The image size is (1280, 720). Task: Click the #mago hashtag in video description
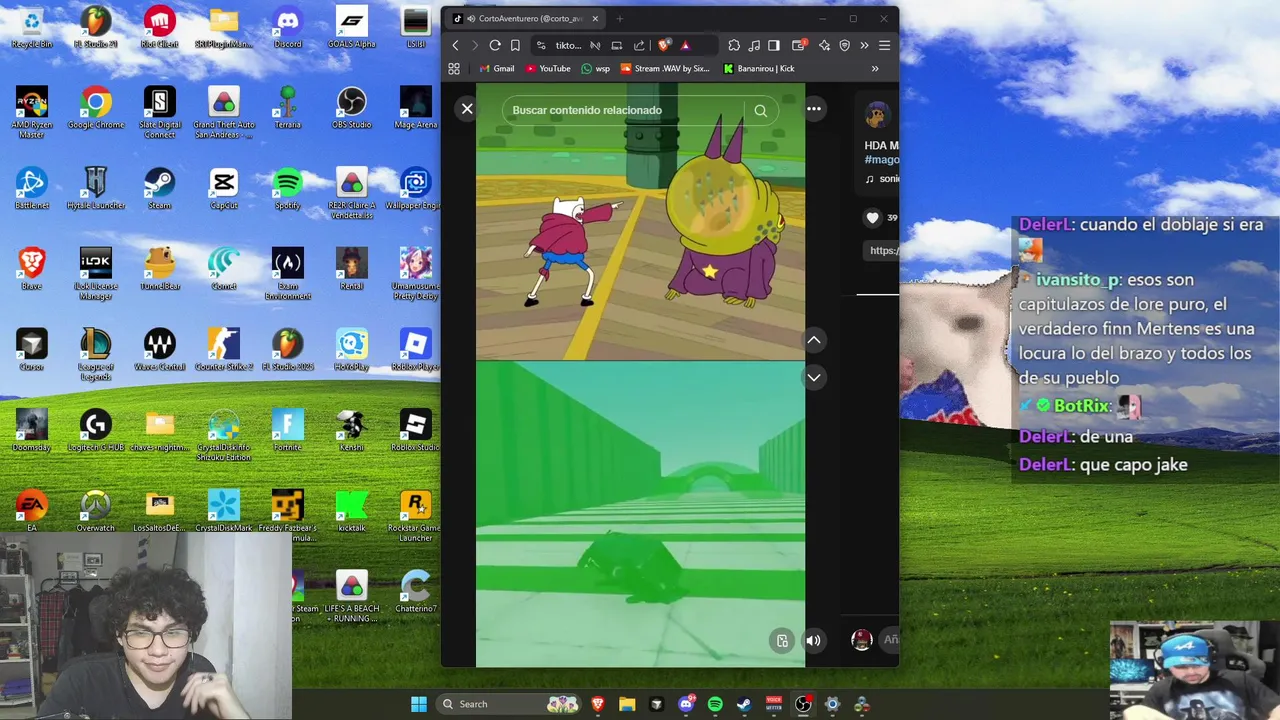[882, 160]
